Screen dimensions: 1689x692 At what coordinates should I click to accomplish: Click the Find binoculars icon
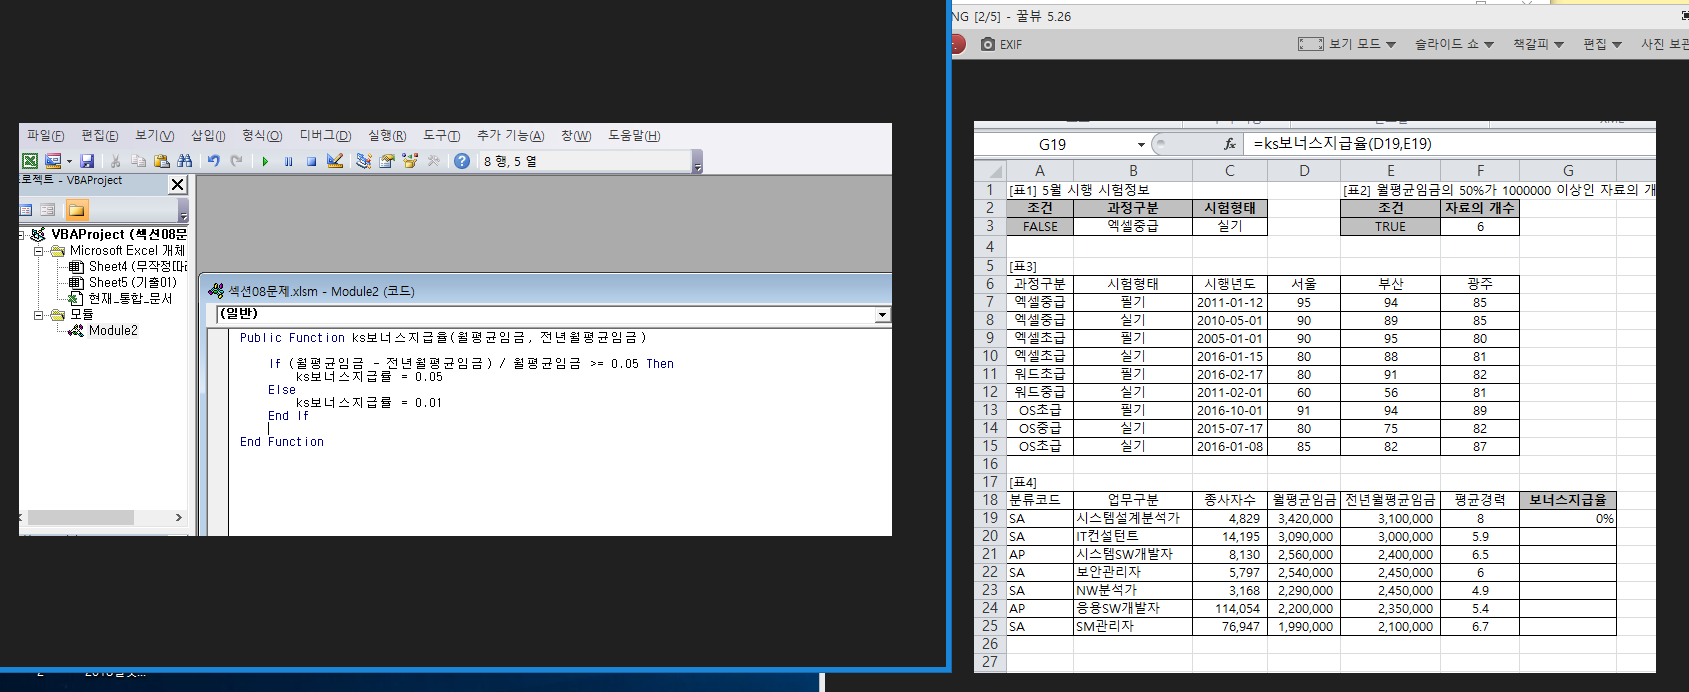185,161
